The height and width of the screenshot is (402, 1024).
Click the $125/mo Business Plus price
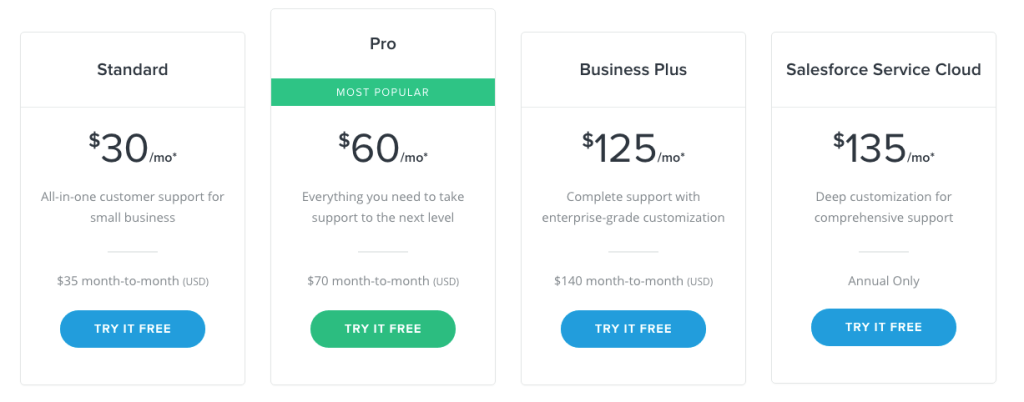(633, 149)
